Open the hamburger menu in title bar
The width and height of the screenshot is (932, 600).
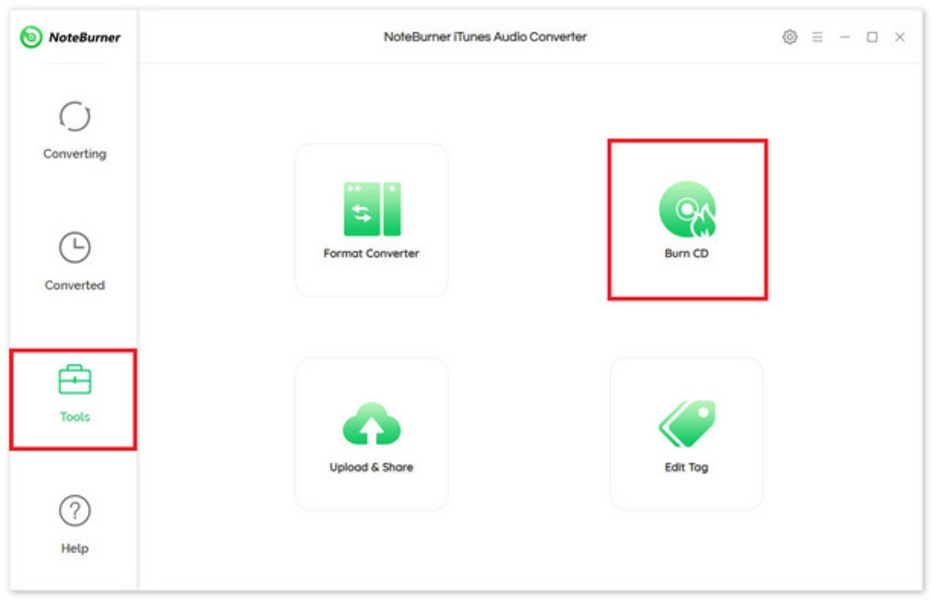[817, 37]
